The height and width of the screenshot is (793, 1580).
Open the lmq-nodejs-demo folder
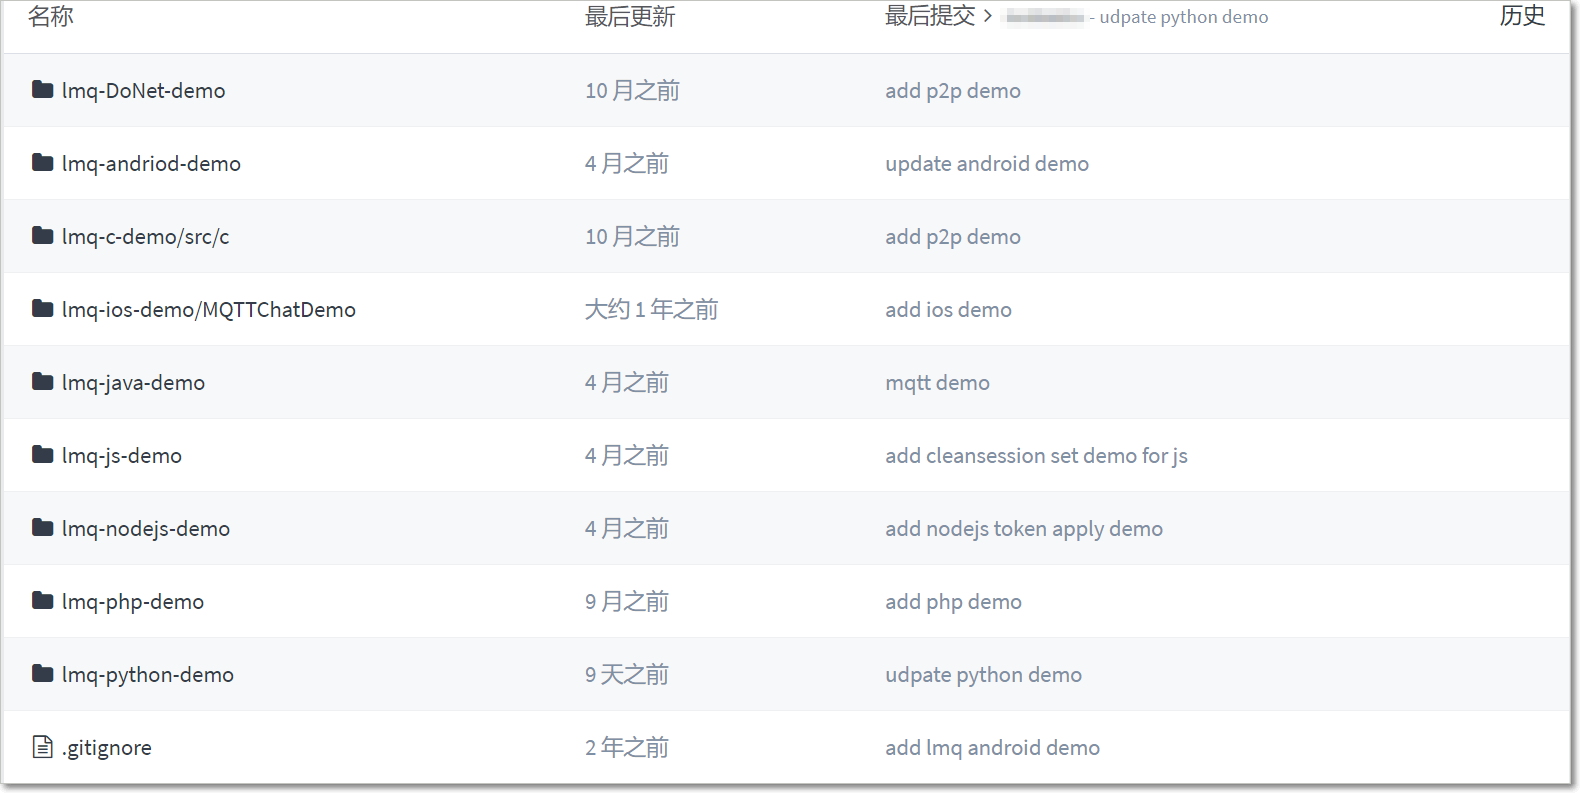tap(146, 529)
